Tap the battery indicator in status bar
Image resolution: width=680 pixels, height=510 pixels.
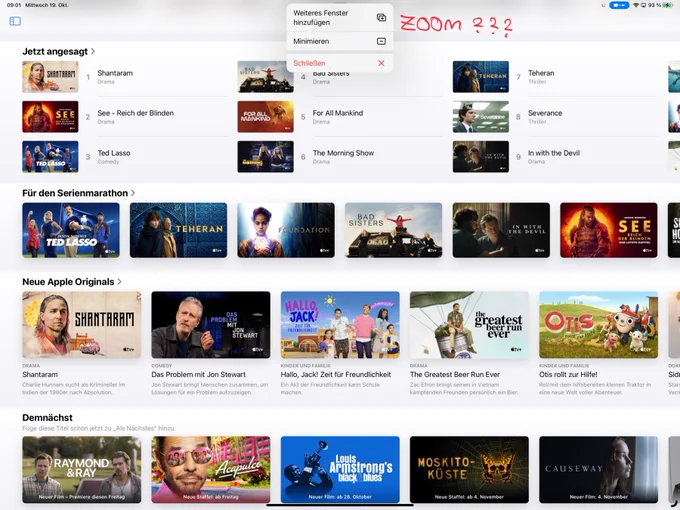tap(667, 5)
